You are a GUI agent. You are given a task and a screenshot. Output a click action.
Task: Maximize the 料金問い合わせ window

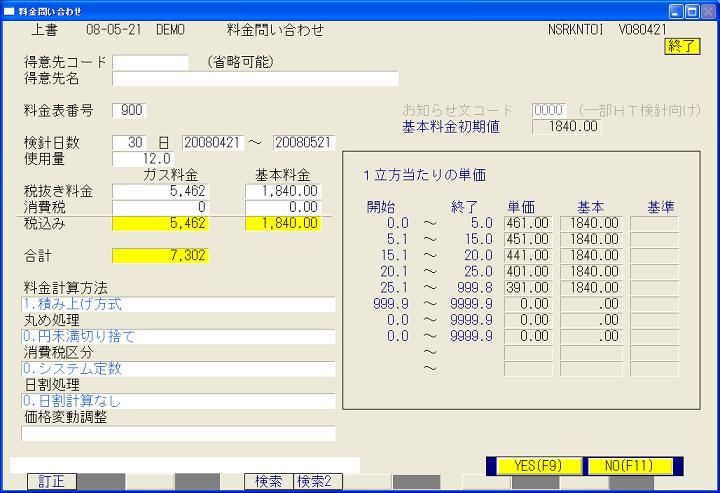pos(692,11)
